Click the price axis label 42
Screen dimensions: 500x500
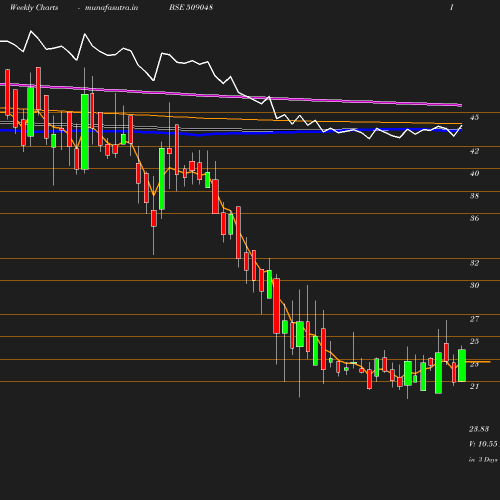(x=474, y=151)
